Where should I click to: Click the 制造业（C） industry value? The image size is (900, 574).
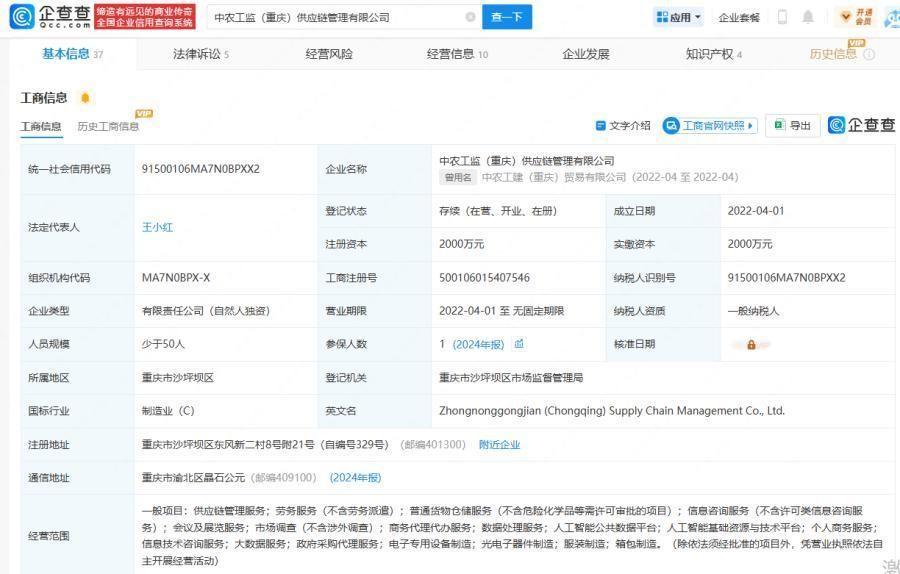coord(168,411)
